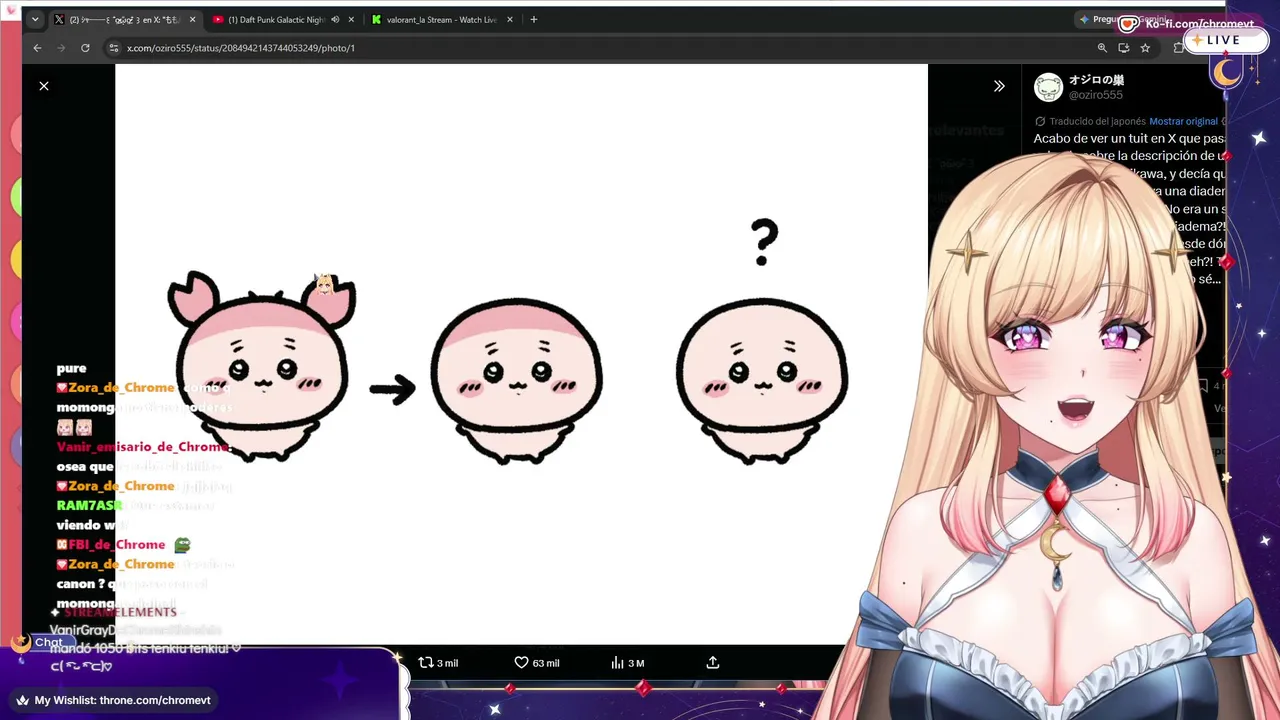Open the tab search dropdown
Viewport: 1280px width, 720px height.
pos(35,19)
